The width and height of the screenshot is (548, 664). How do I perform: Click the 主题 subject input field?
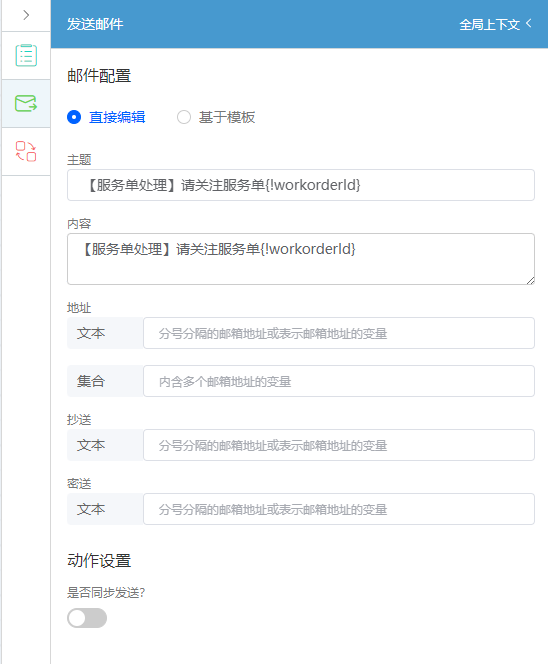(301, 185)
